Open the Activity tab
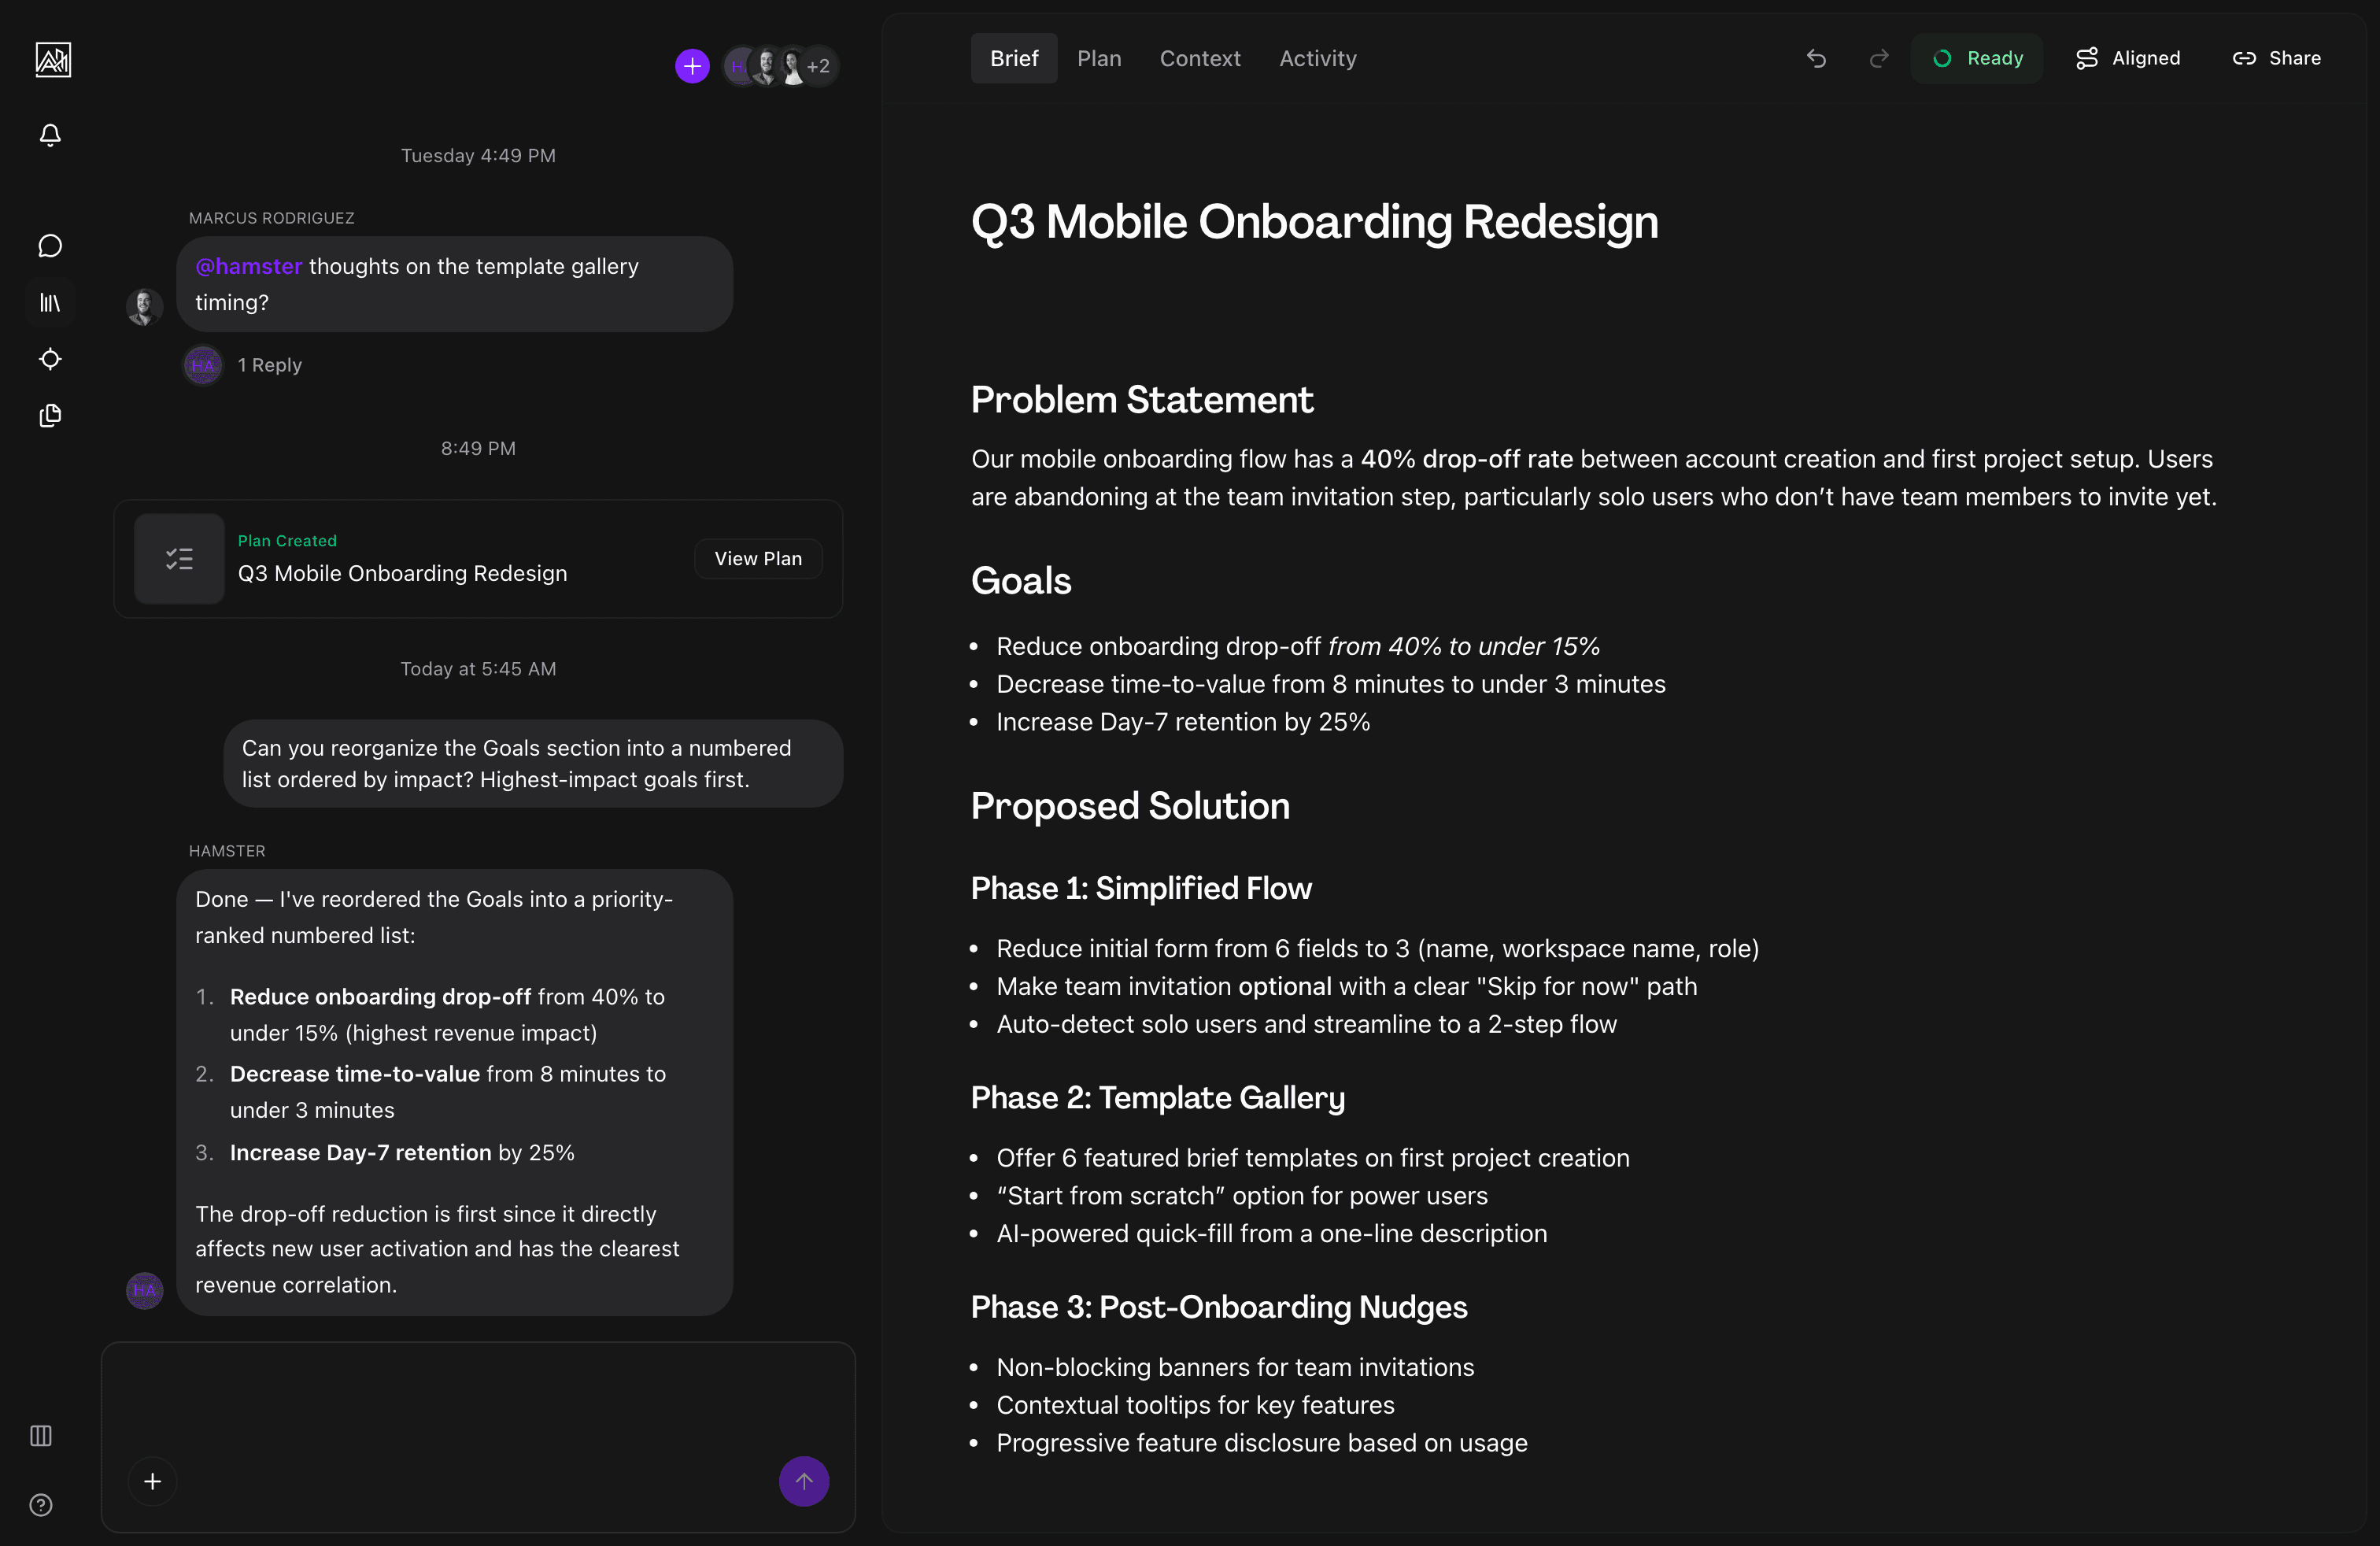 pos(1317,58)
